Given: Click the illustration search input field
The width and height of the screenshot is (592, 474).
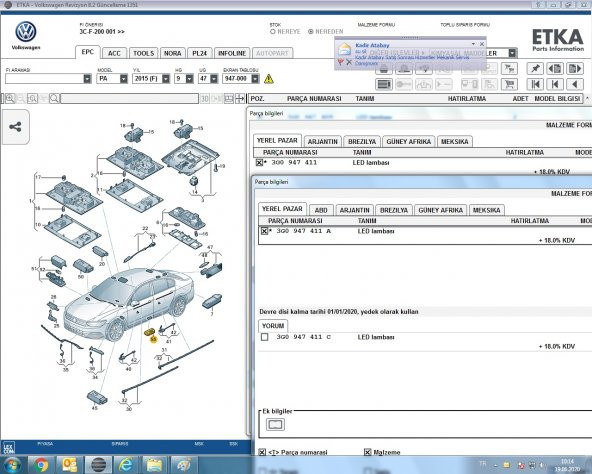Looking at the screenshot, I should click(x=129, y=99).
